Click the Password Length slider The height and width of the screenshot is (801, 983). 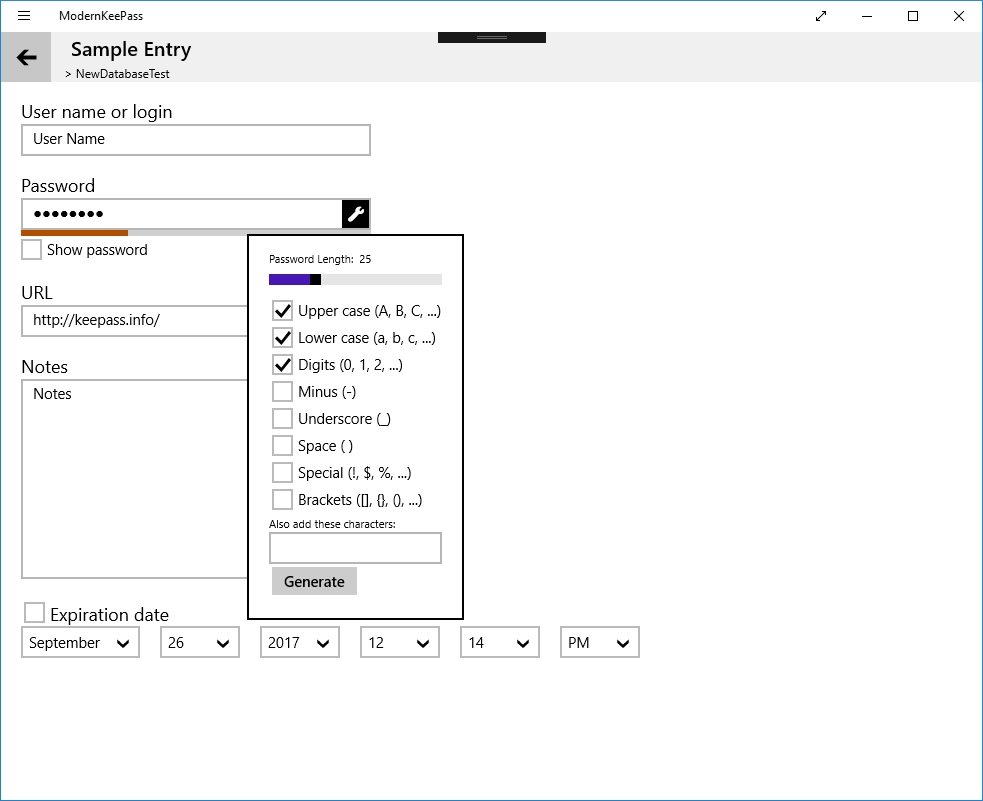coord(355,280)
